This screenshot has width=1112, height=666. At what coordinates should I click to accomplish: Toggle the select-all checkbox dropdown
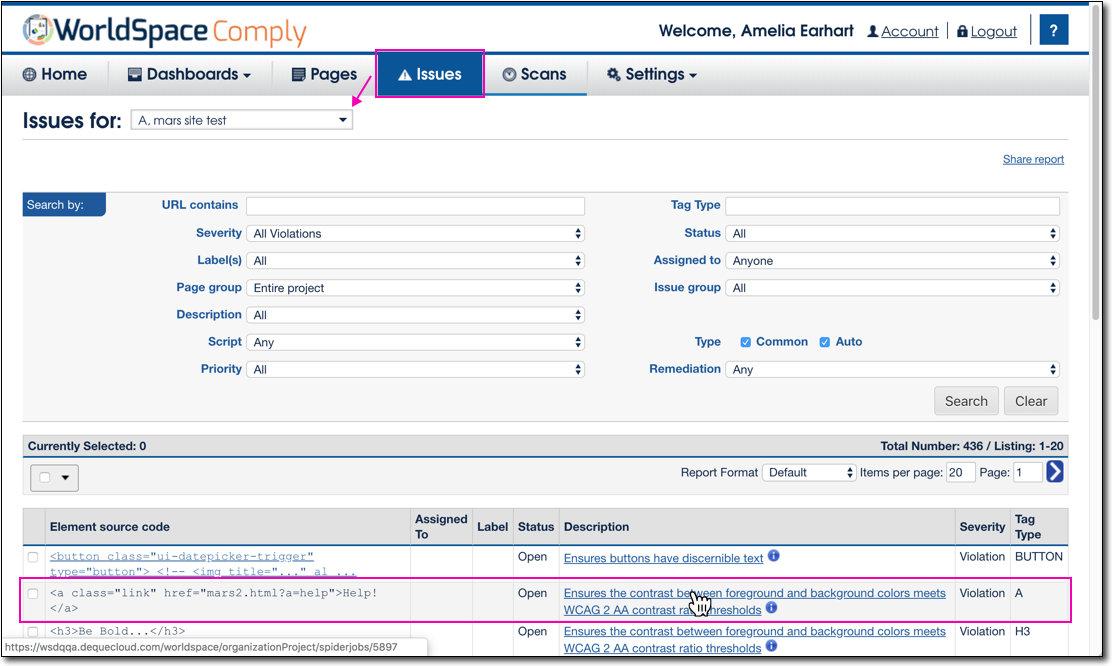55,477
